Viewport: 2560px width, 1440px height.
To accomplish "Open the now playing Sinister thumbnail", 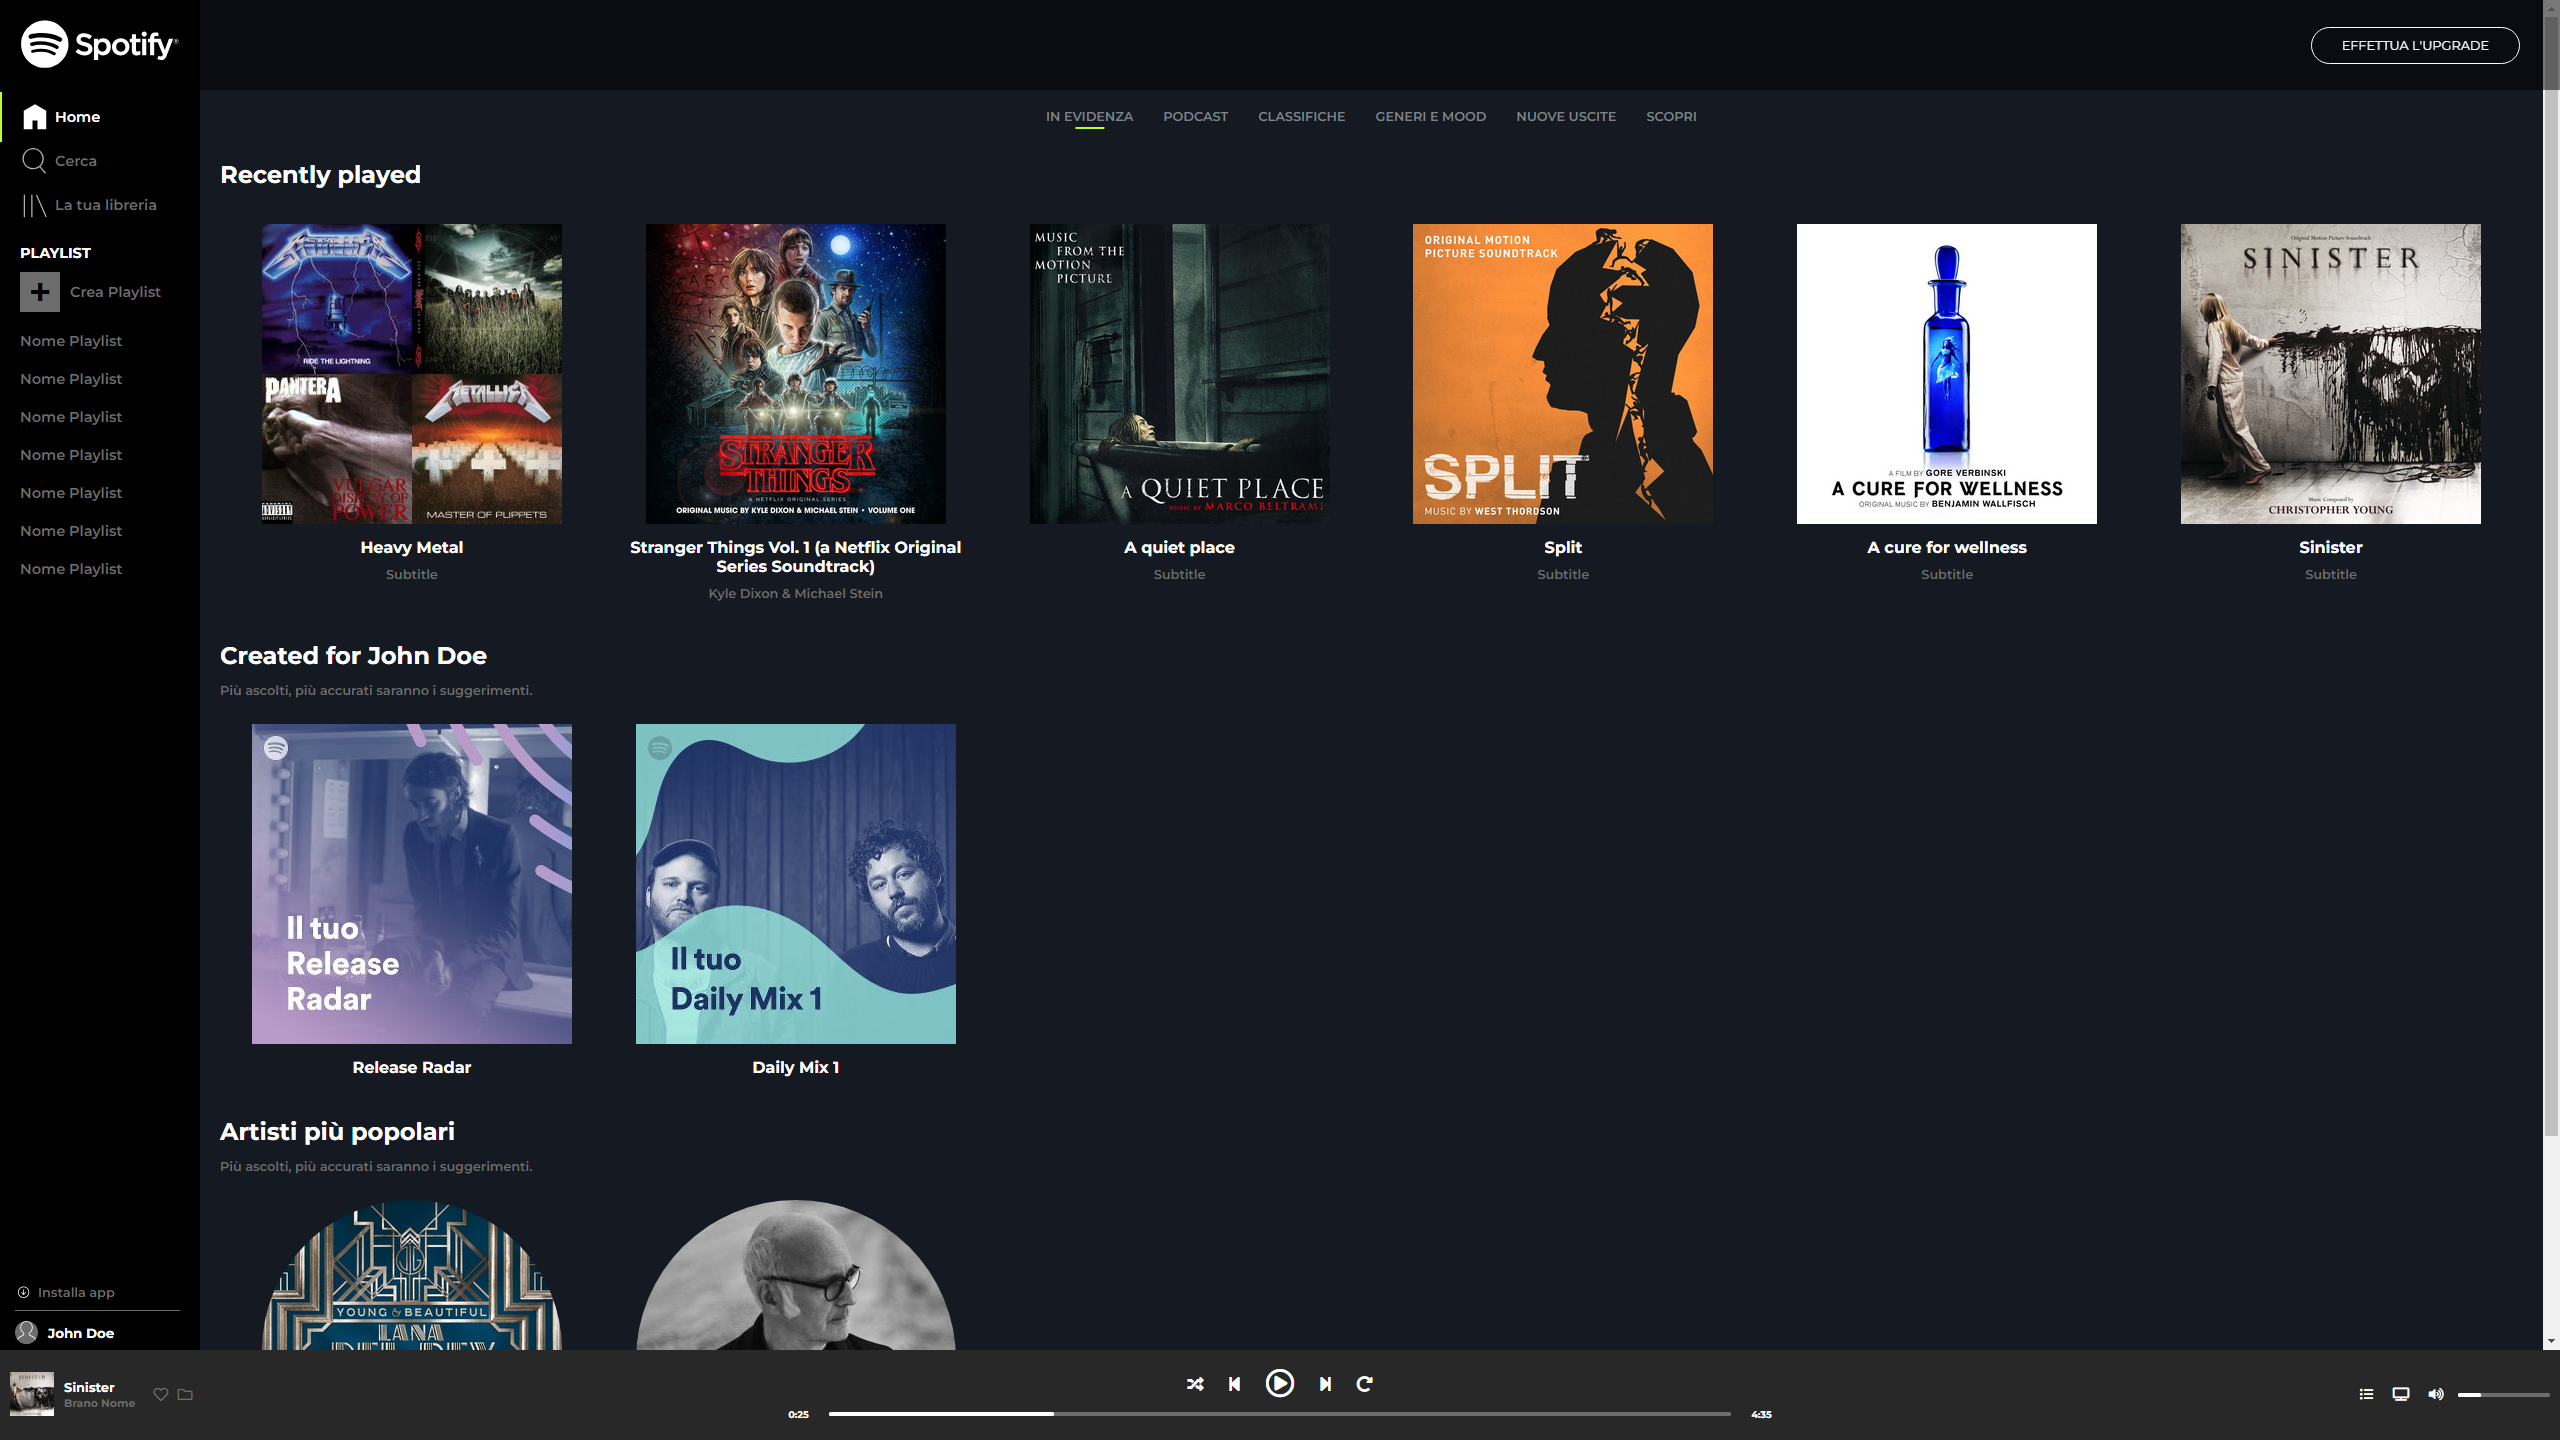I will click(32, 1393).
